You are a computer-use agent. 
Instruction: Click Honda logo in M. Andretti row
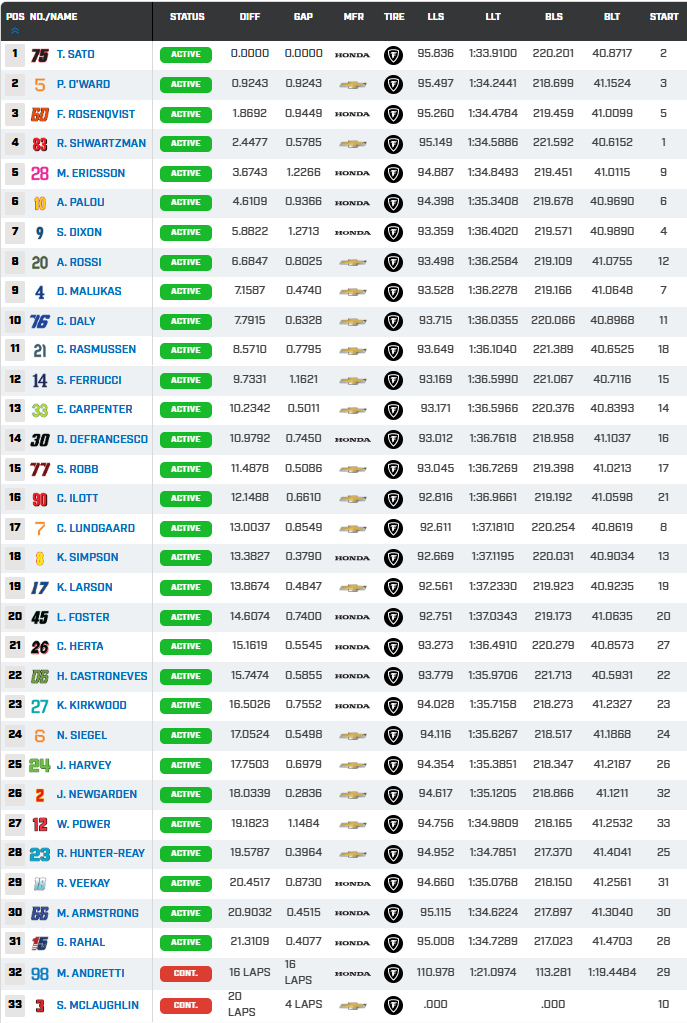[352, 973]
